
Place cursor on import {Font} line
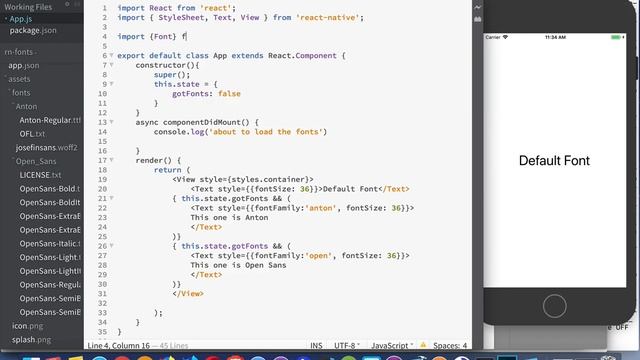[x=152, y=36]
